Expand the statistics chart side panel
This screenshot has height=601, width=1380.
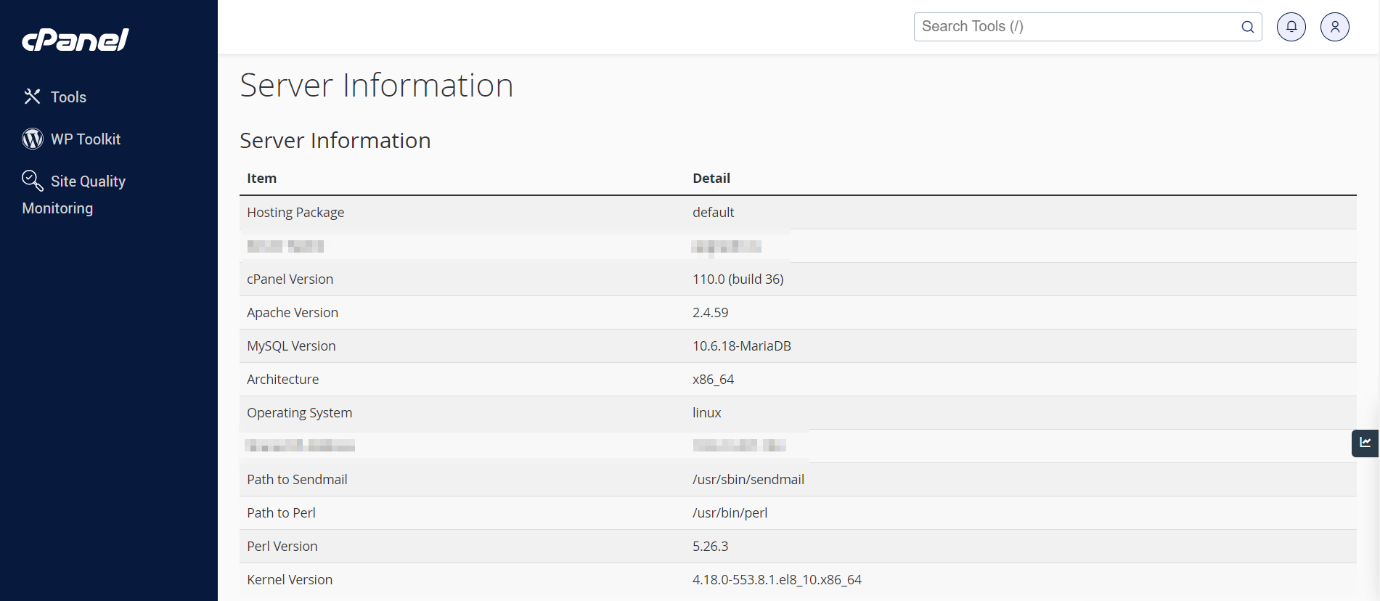[1365, 443]
